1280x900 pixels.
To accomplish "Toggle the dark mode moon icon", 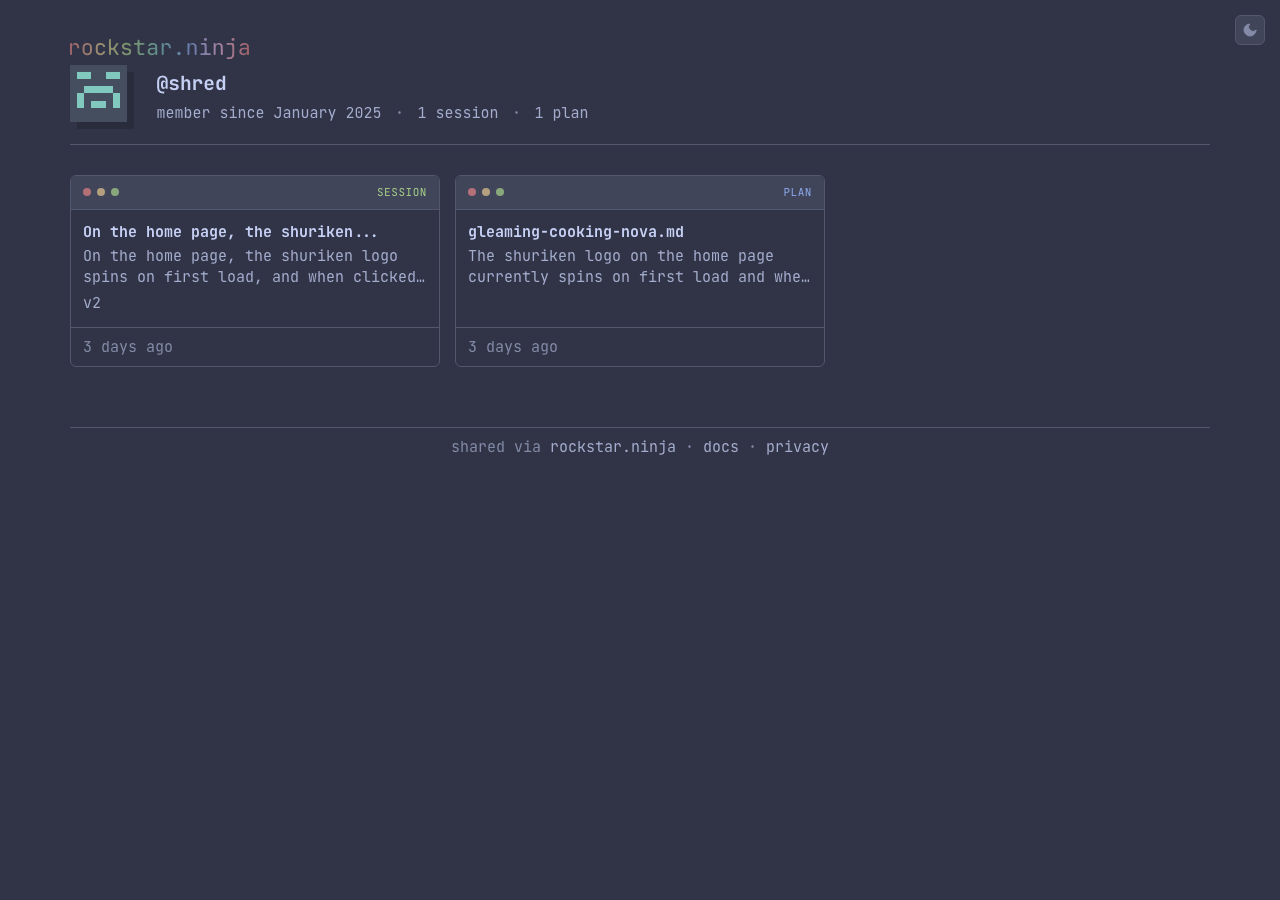I will point(1249,30).
